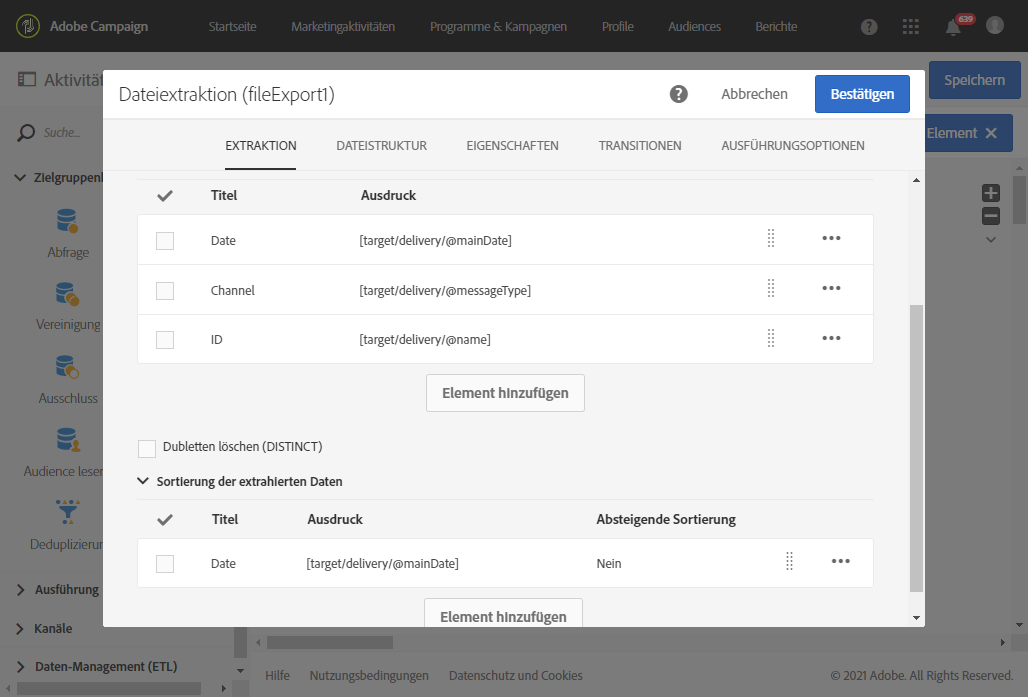The image size is (1028, 697).
Task: Open options menu for Channel row
Action: click(x=831, y=288)
